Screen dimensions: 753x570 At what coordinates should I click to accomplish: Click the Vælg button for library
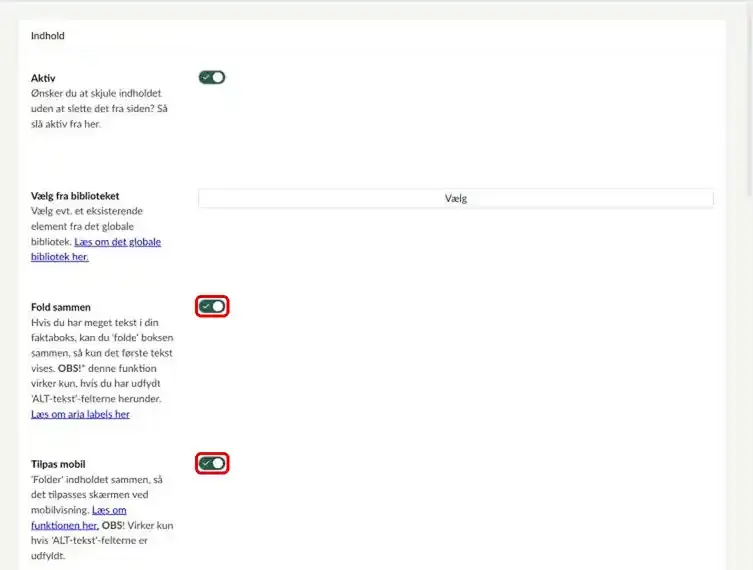coord(456,198)
